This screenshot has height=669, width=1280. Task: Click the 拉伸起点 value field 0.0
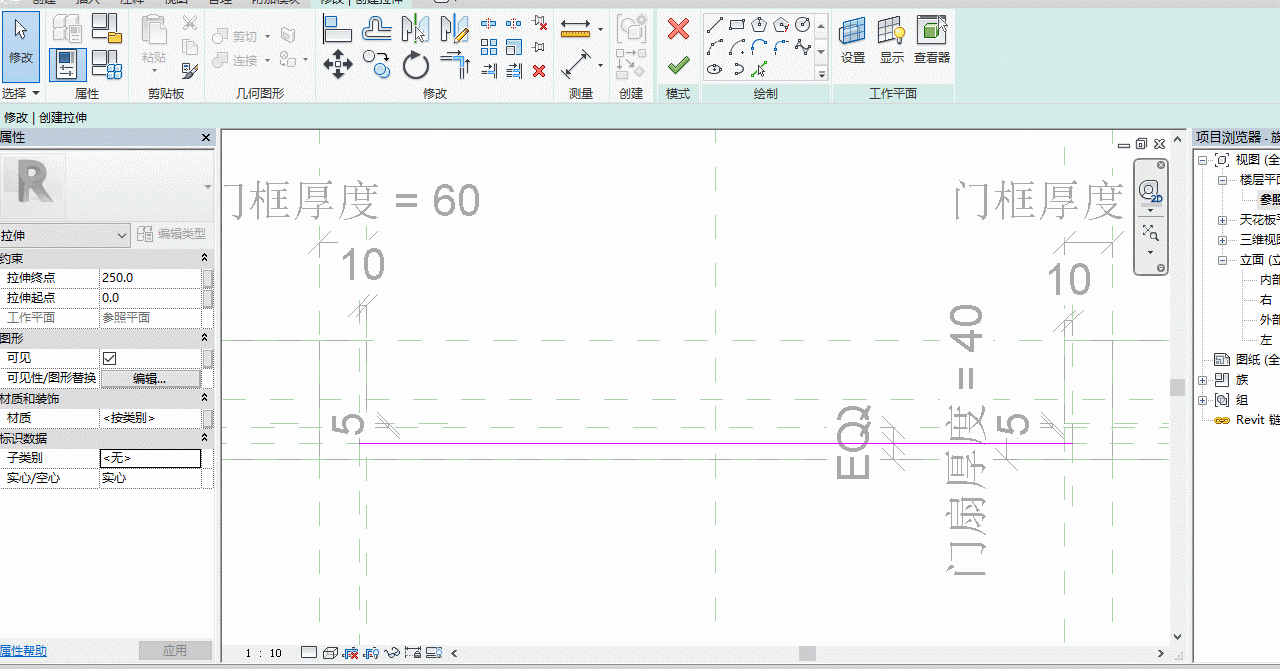point(150,298)
